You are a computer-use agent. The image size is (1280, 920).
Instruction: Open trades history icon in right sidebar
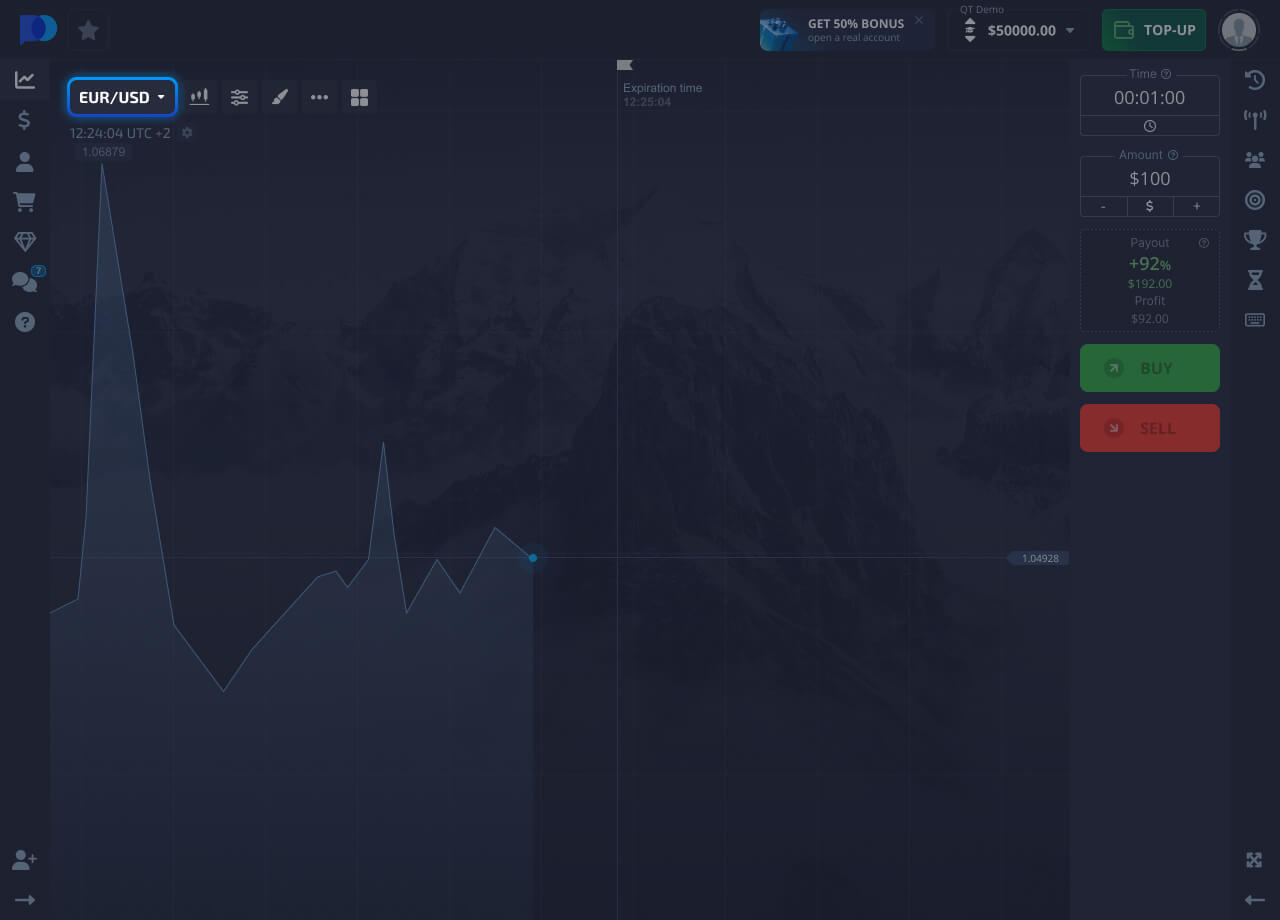pyautogui.click(x=1255, y=80)
